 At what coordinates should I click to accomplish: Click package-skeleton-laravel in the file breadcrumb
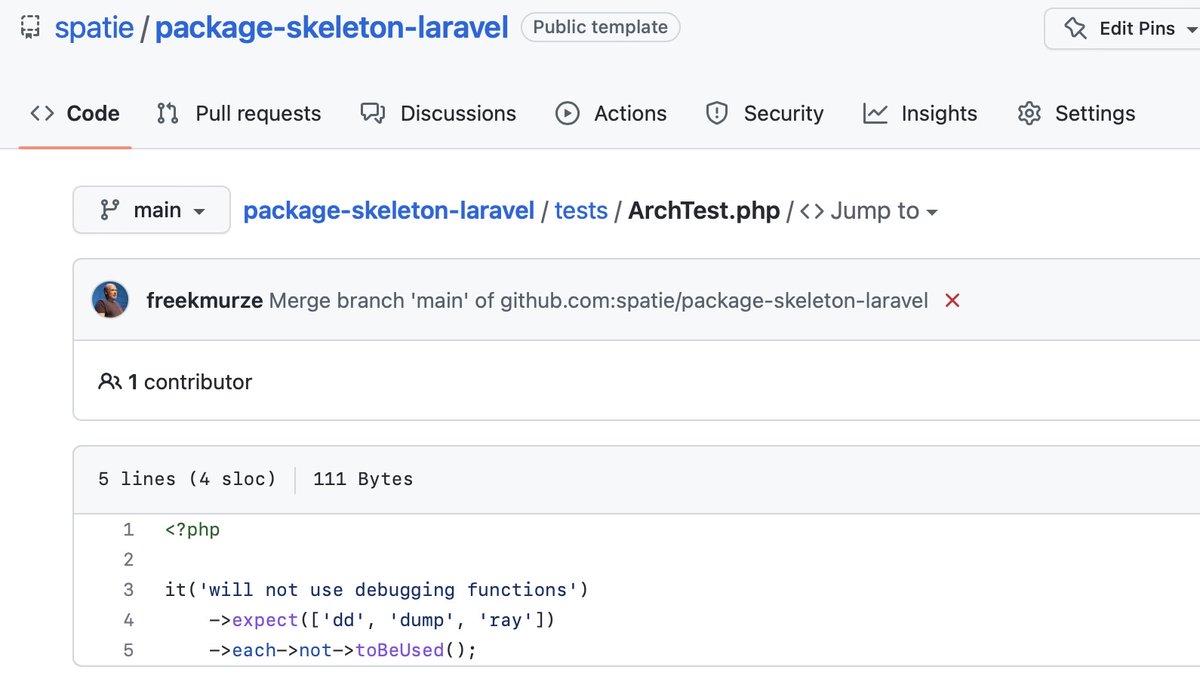(389, 210)
